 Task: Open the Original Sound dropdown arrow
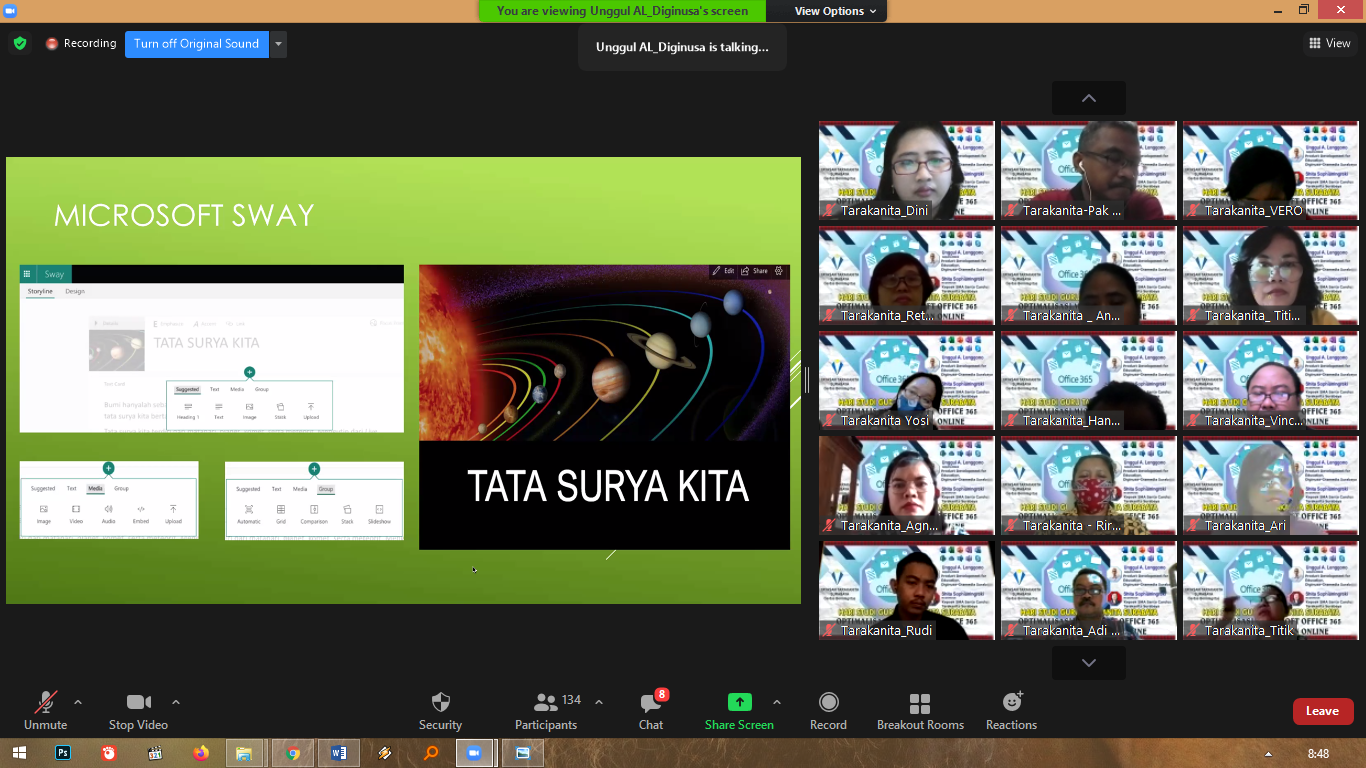click(279, 44)
